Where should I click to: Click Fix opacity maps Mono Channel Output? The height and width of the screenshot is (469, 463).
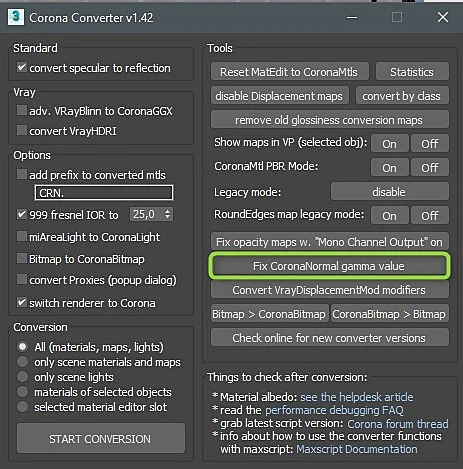(330, 242)
